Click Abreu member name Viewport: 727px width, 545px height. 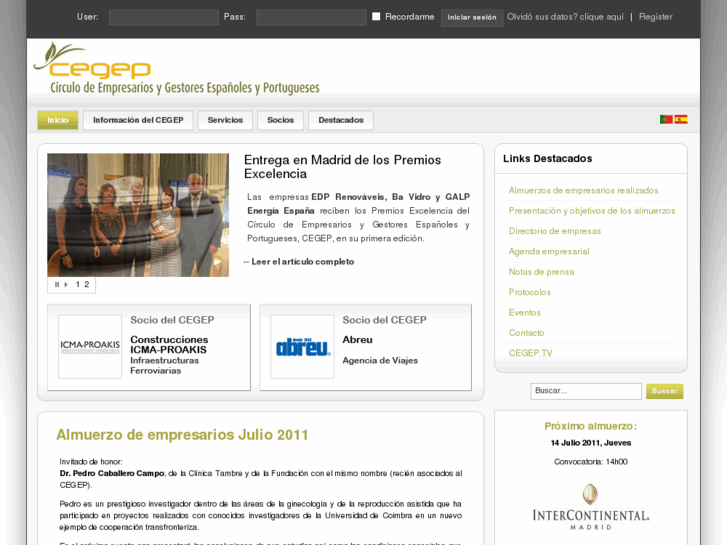357,340
